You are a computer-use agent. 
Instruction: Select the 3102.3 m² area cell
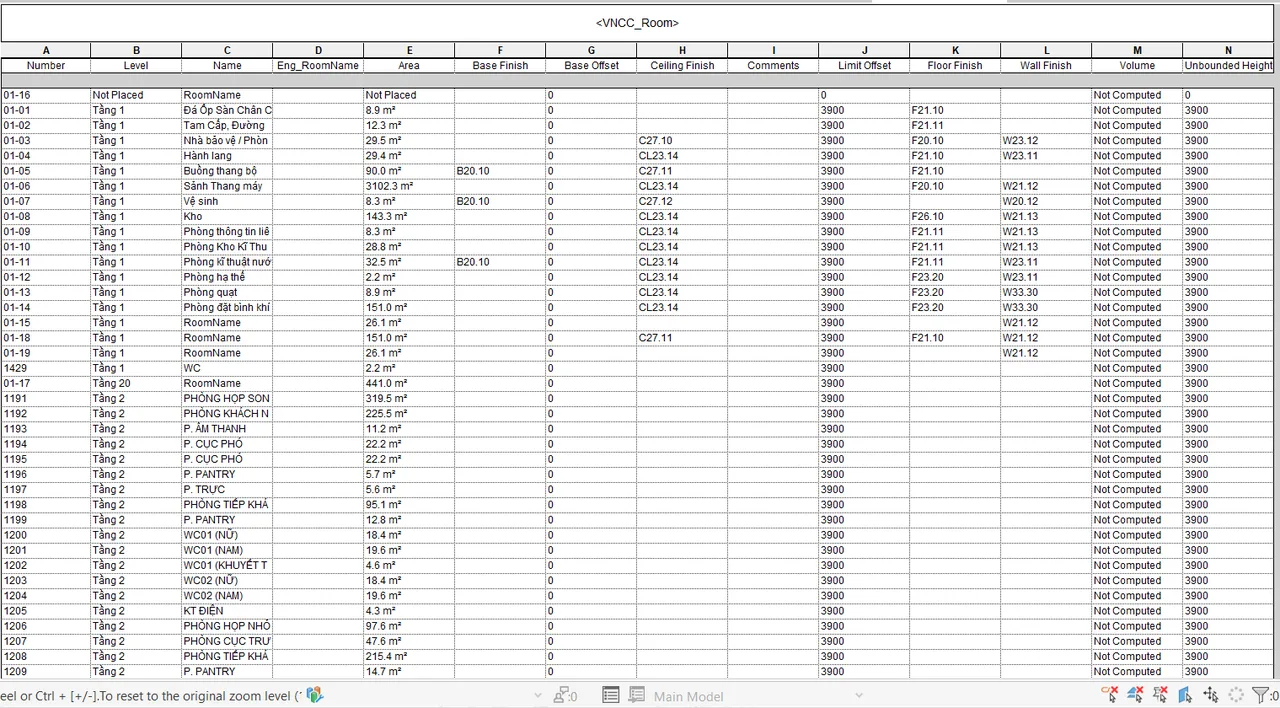coord(409,186)
